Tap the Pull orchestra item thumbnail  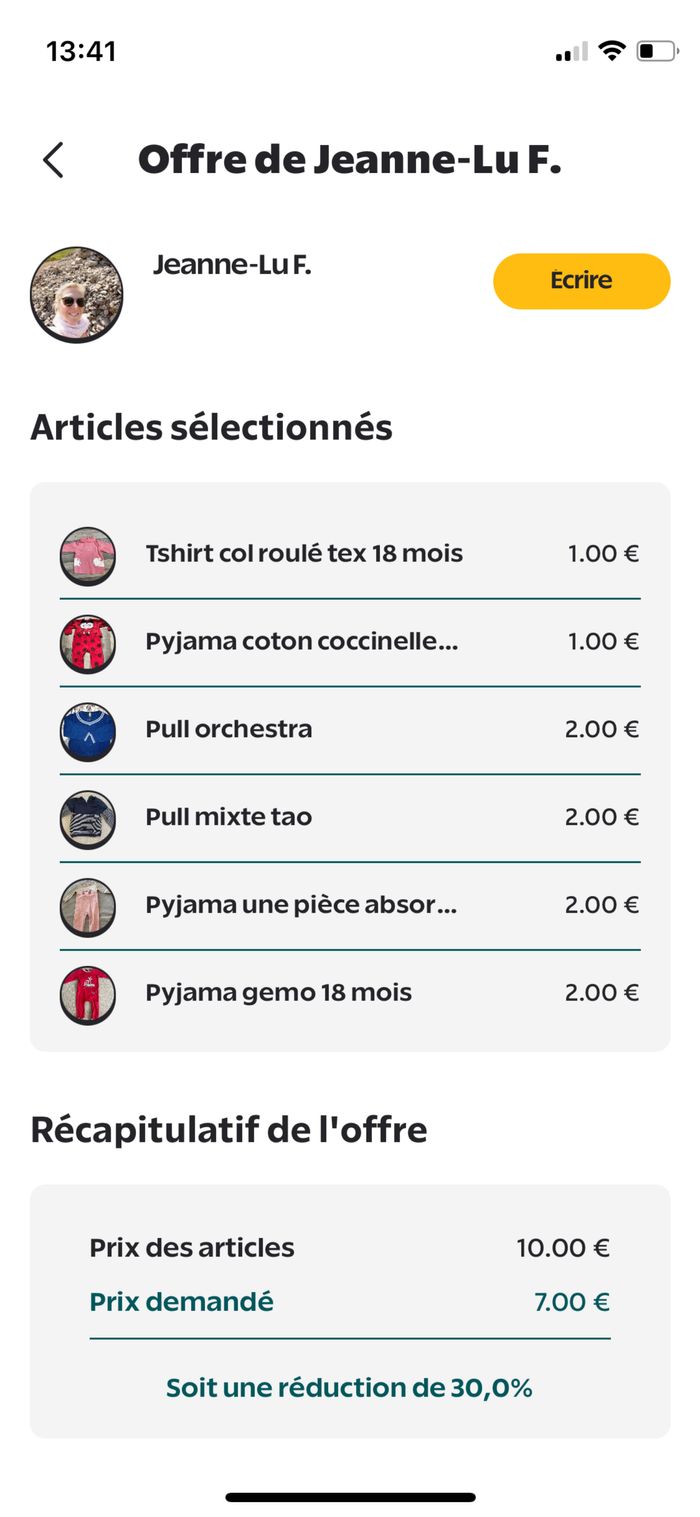(x=88, y=731)
